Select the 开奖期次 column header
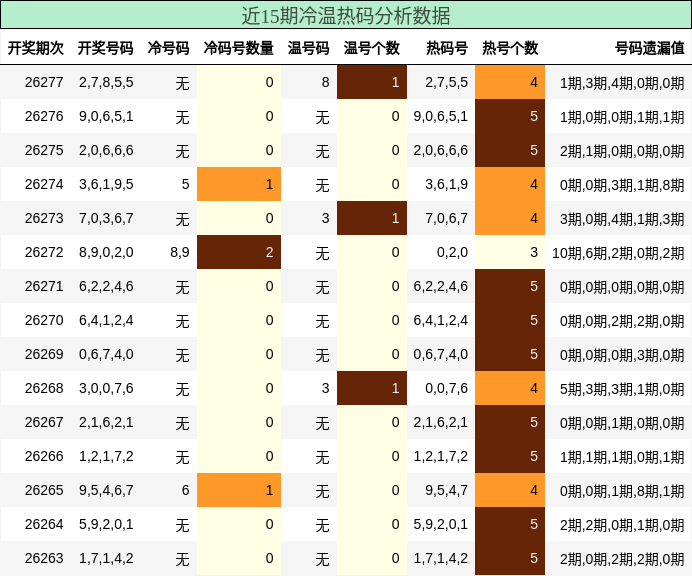The height and width of the screenshot is (576, 692). pos(36,48)
